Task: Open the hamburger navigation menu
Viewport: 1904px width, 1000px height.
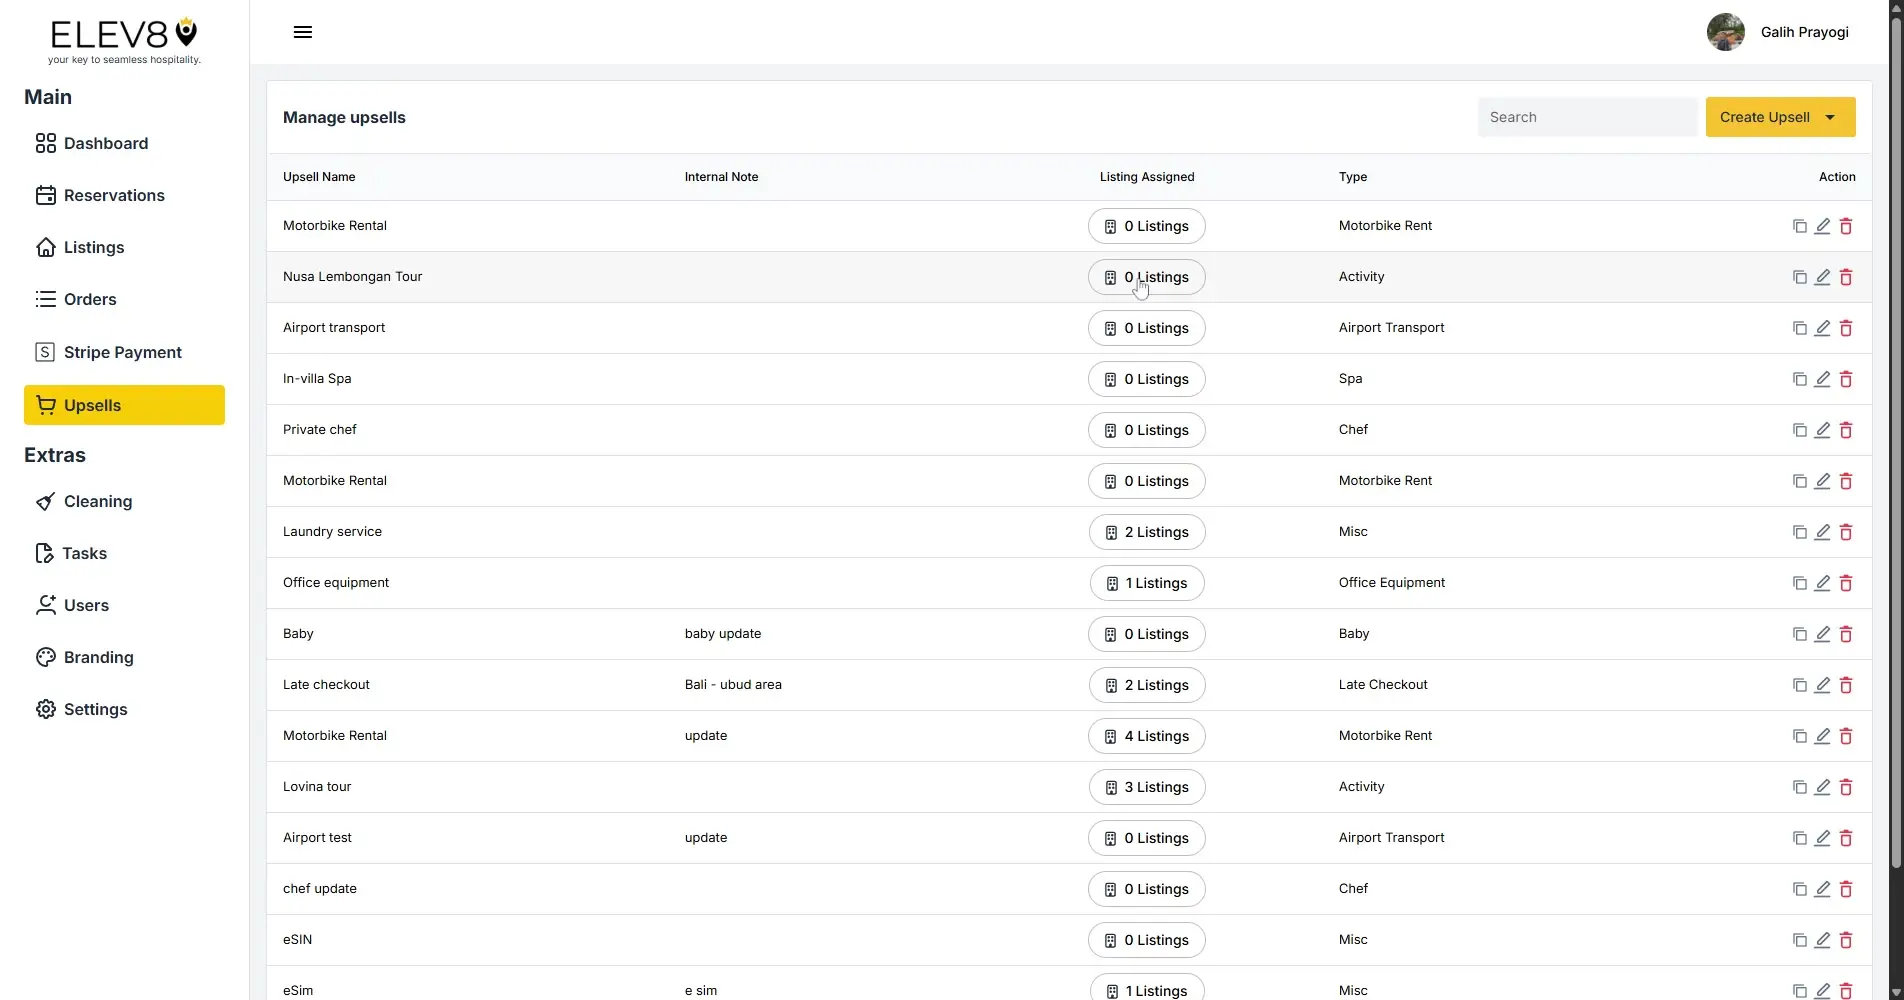Action: [x=302, y=31]
